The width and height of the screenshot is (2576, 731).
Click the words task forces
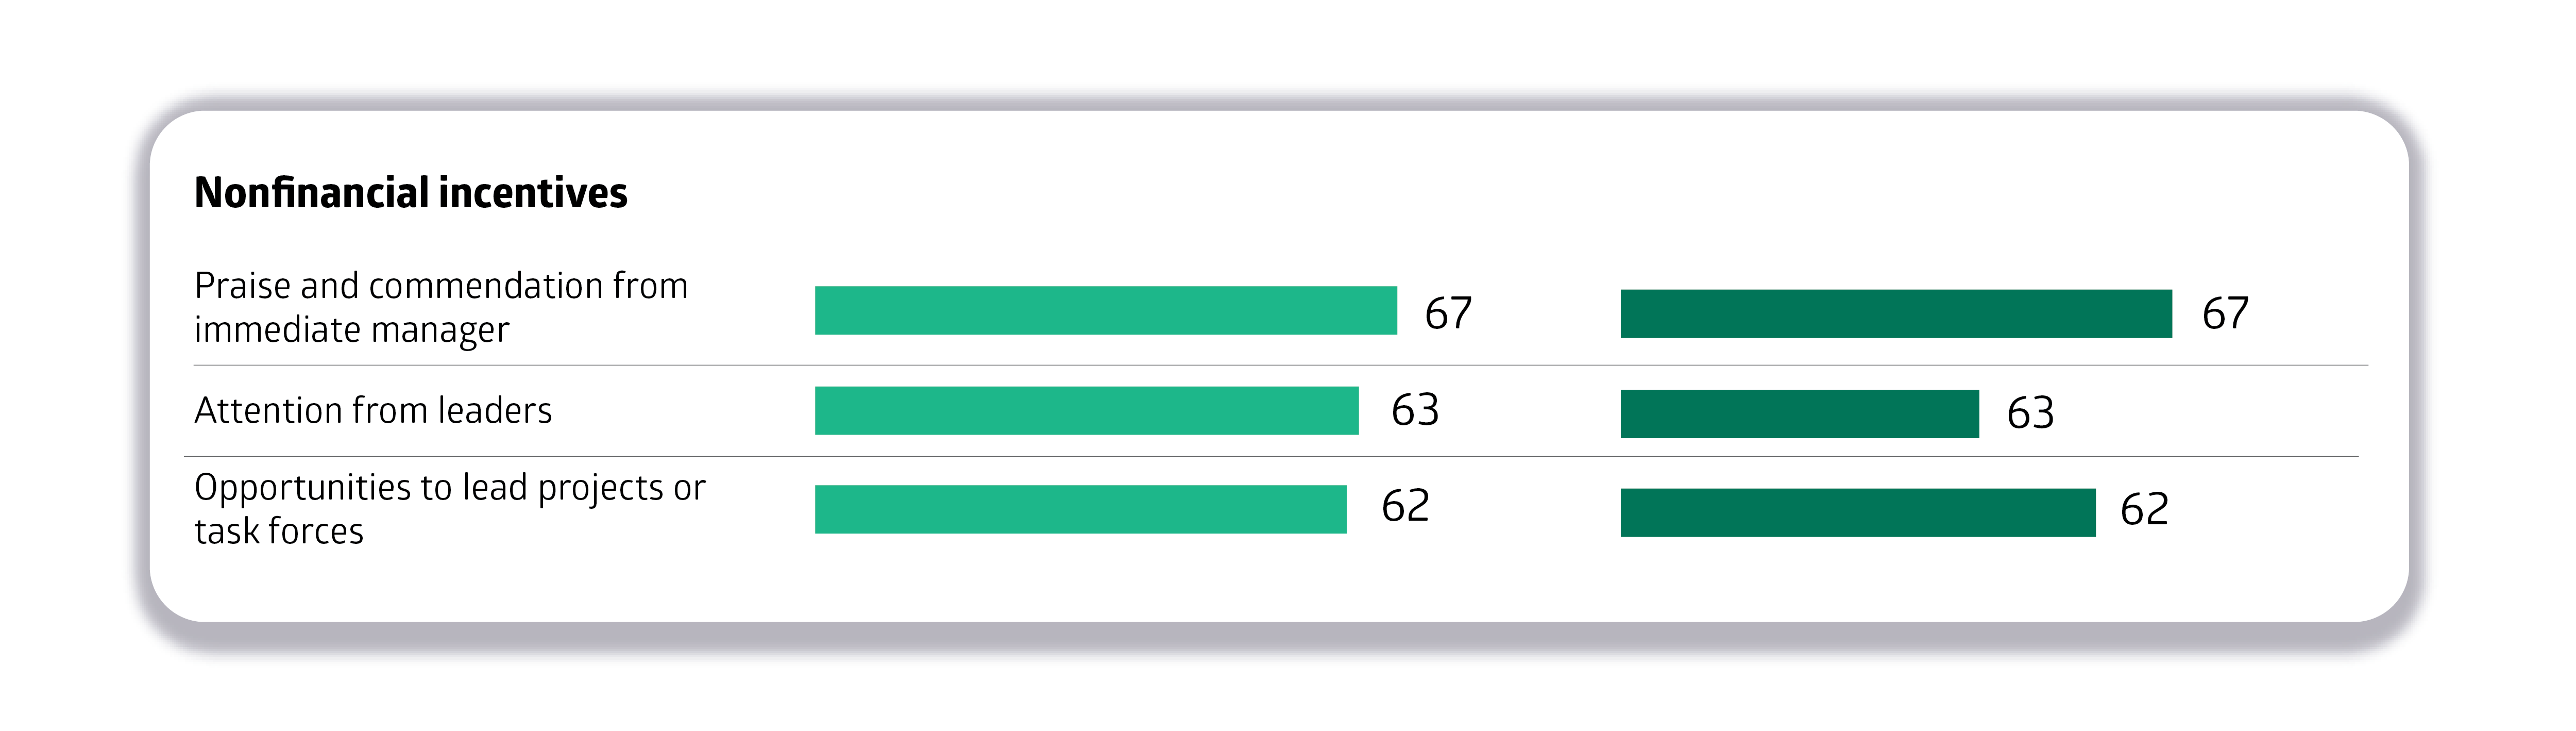pyautogui.click(x=279, y=531)
